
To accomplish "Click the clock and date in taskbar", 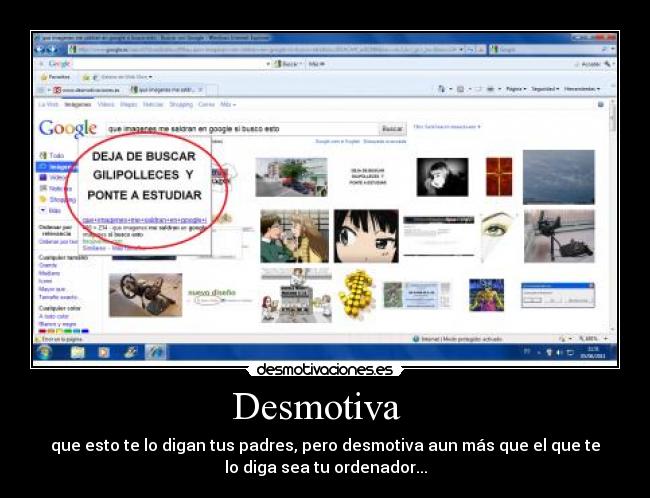I will pyautogui.click(x=593, y=352).
